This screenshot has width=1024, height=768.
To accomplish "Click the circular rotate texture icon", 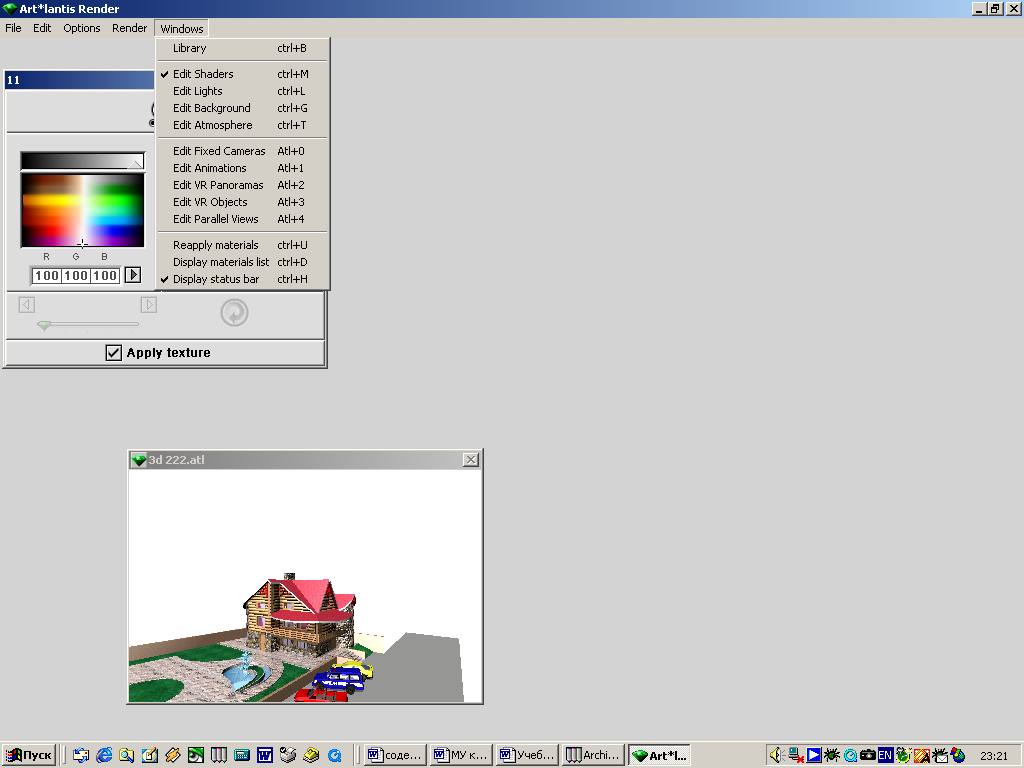I will (x=234, y=313).
